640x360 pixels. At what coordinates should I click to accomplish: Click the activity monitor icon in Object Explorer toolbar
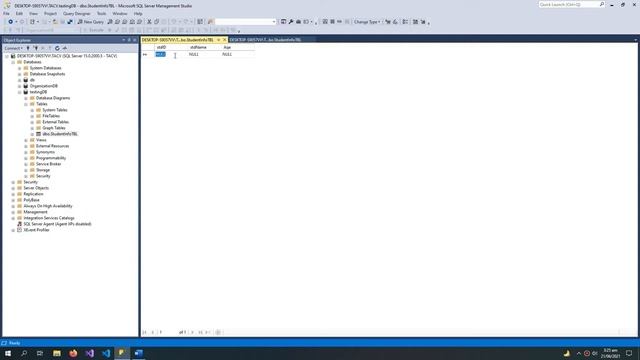point(64,48)
